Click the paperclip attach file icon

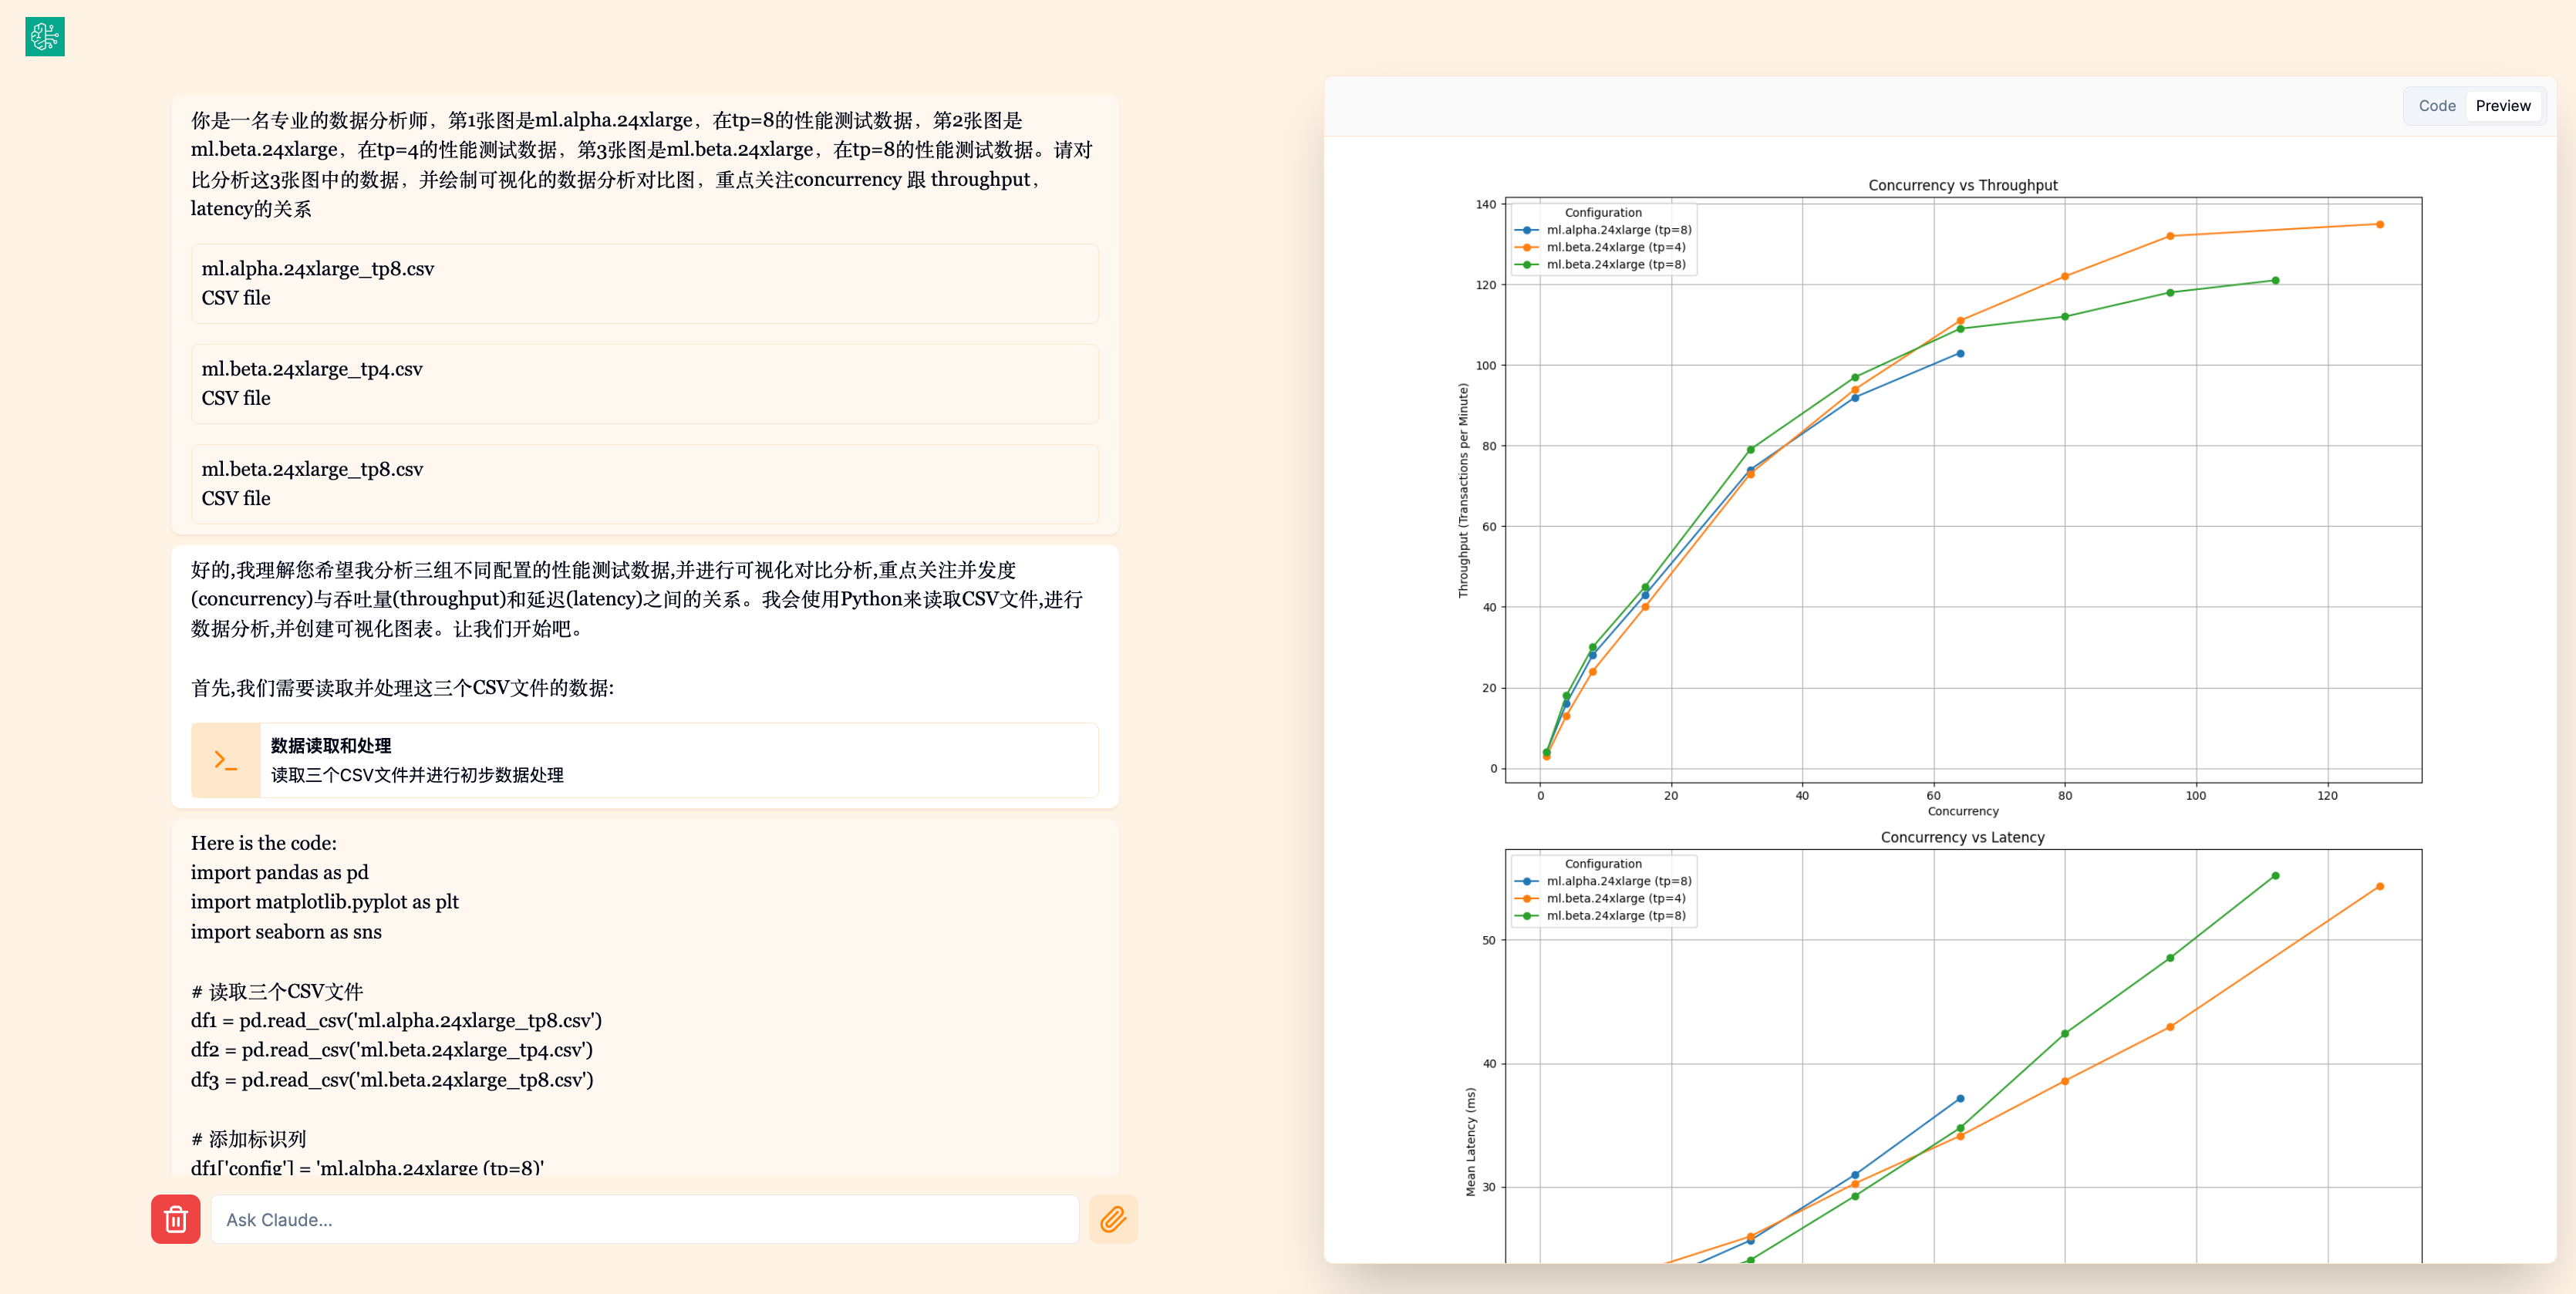tap(1113, 1219)
